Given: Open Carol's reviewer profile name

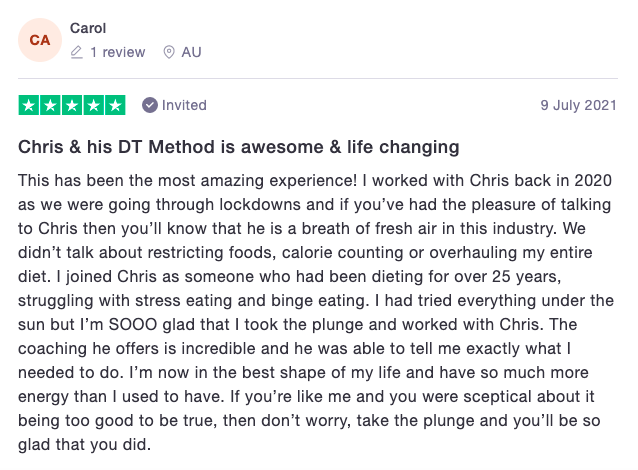Looking at the screenshot, I should tap(88, 28).
